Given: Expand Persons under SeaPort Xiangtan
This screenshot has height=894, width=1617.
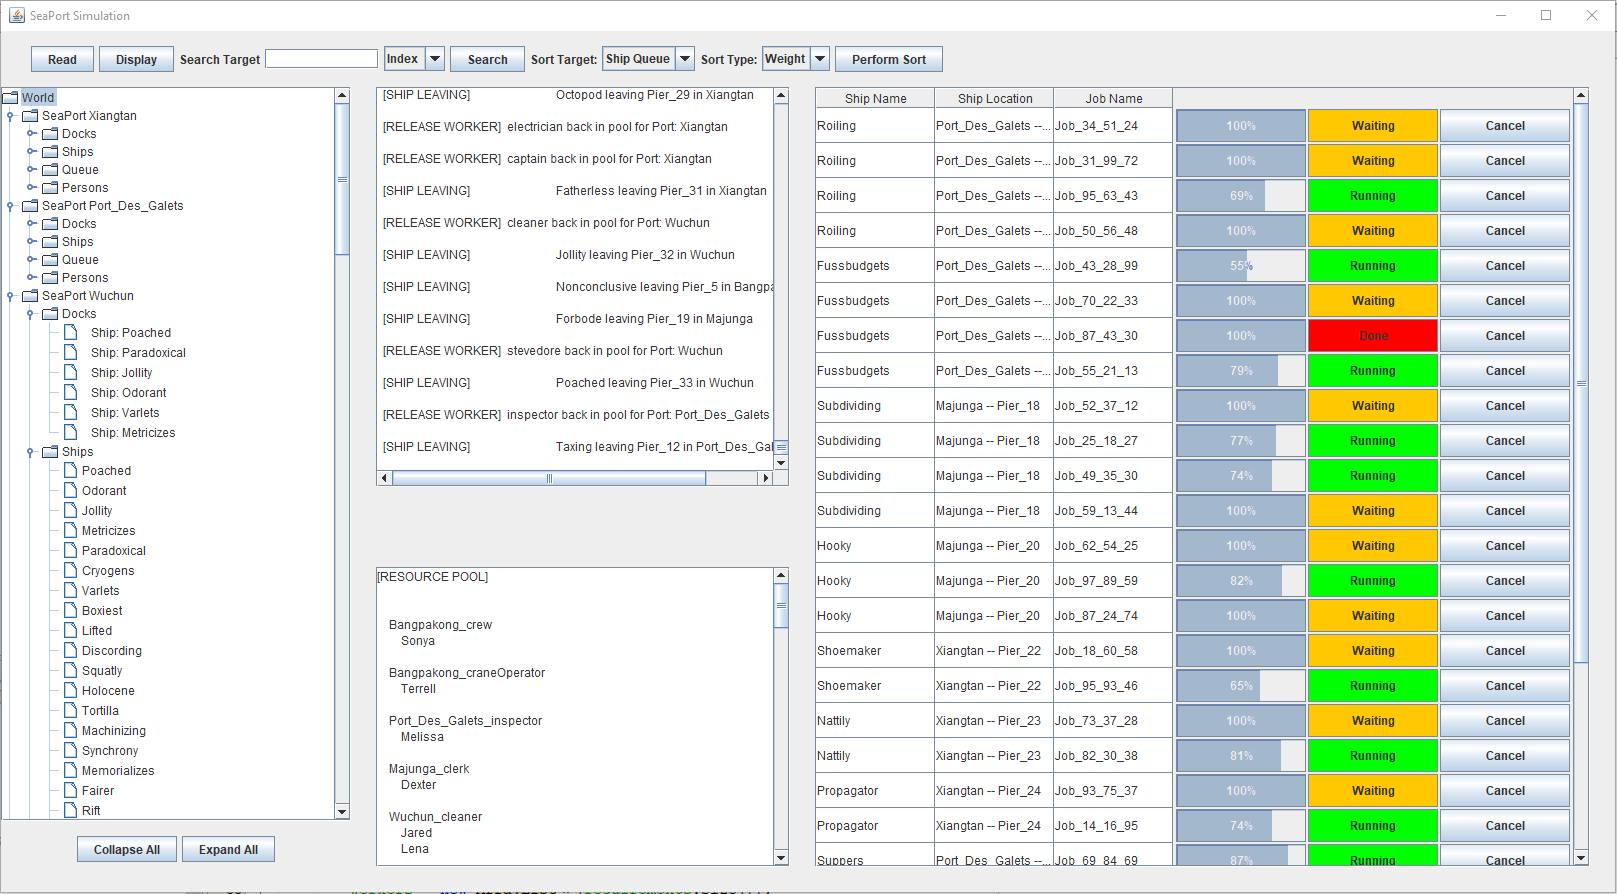Looking at the screenshot, I should point(31,188).
